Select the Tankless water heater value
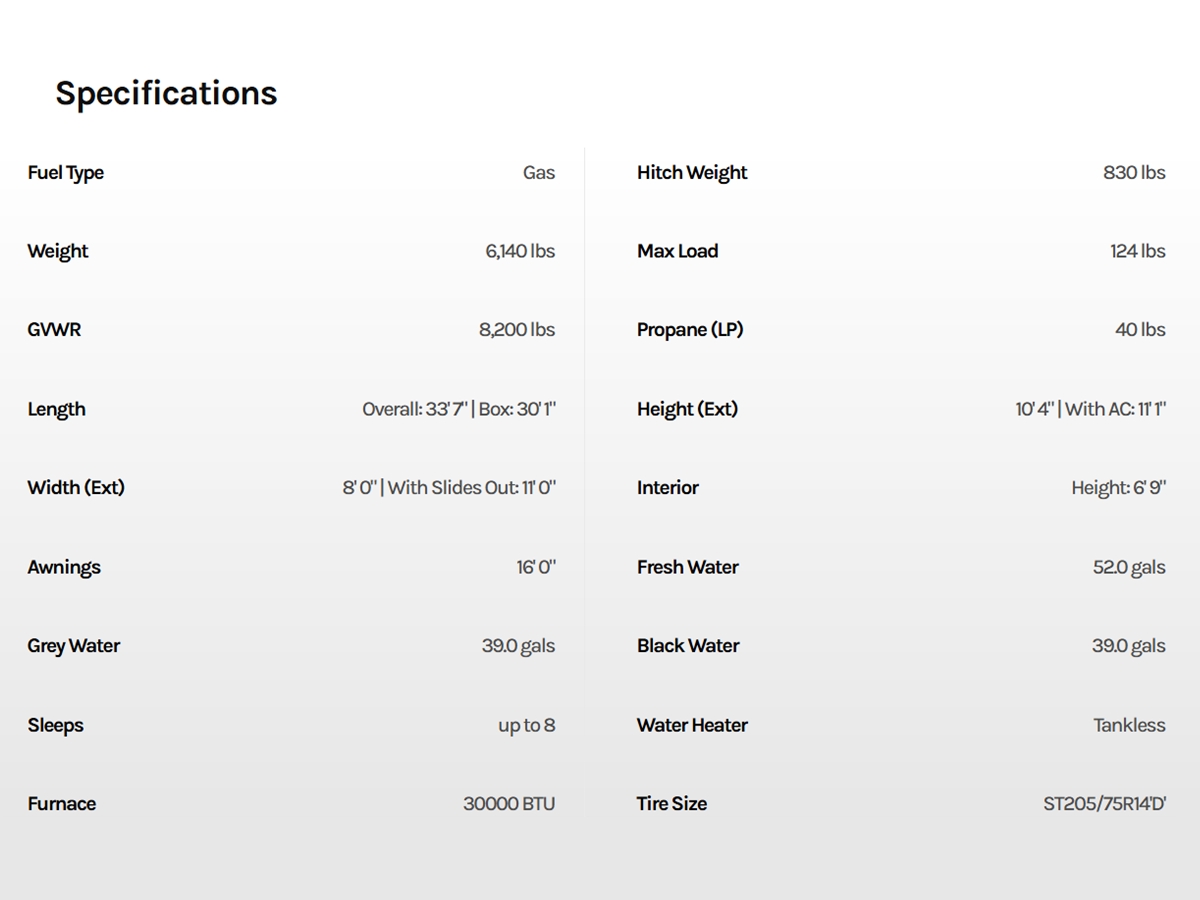Screen dimensions: 1200x900 [x=1129, y=725]
